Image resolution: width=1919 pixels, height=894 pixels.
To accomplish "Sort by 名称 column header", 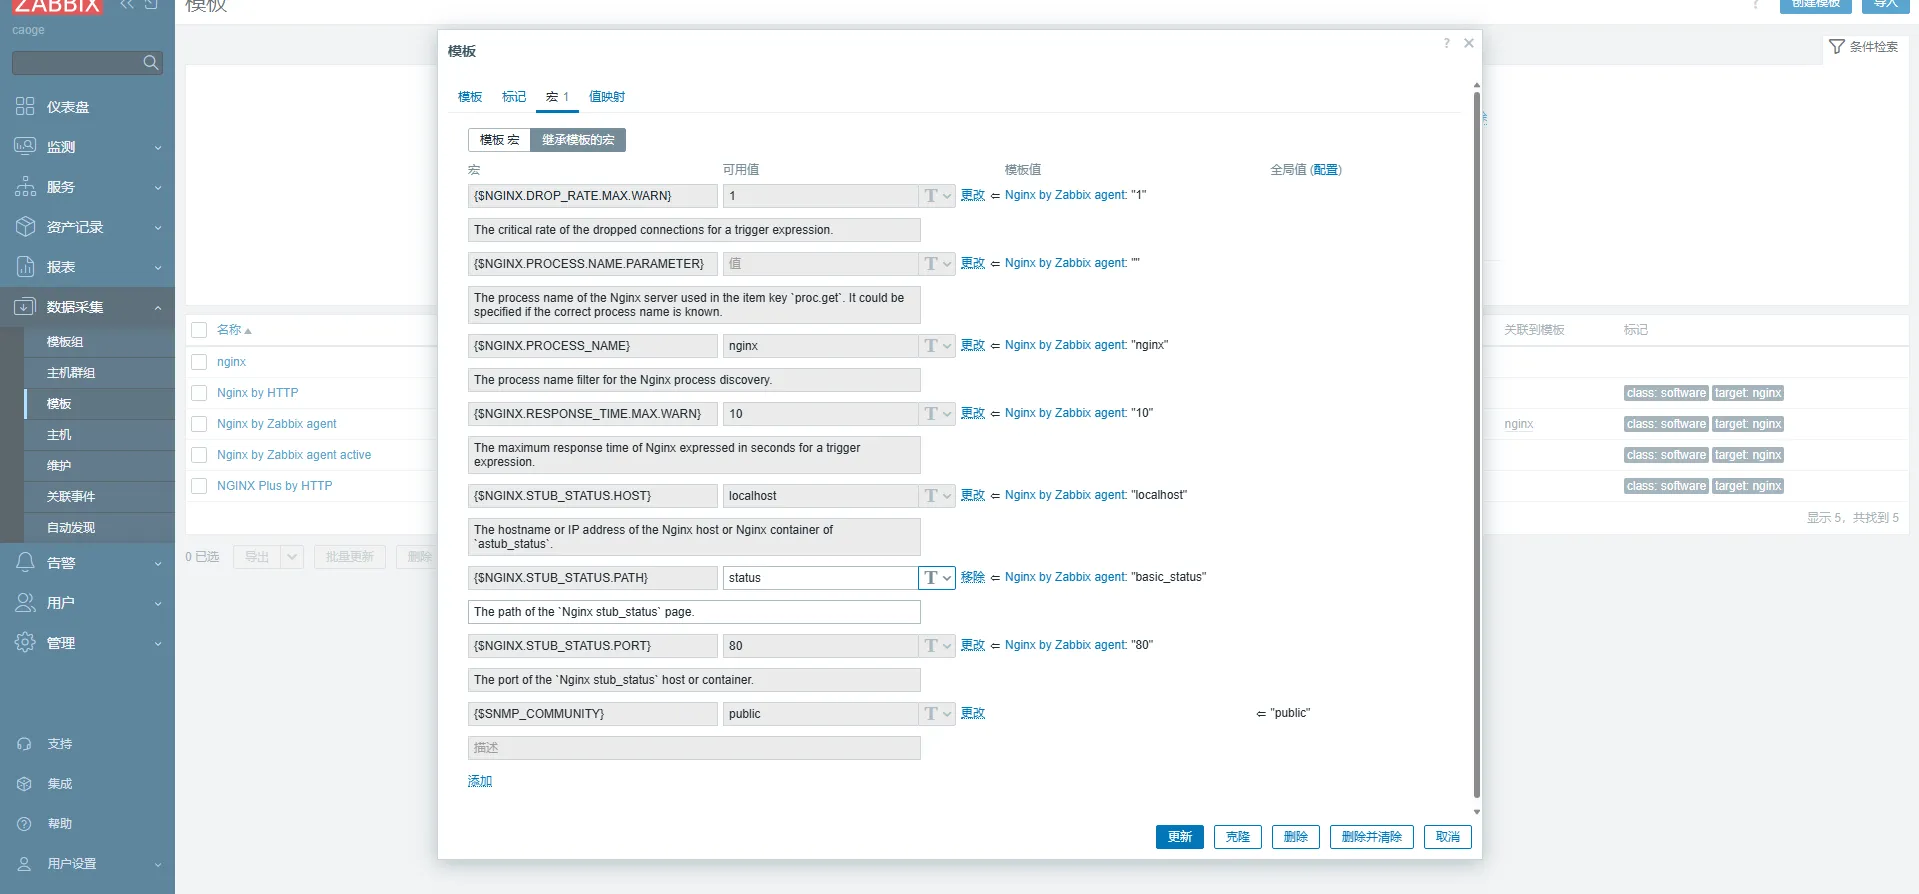I will tap(234, 330).
